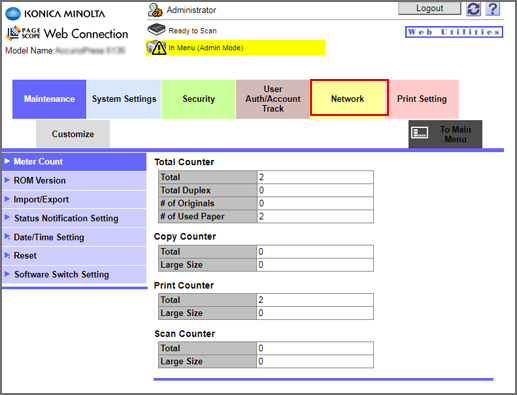Open the Print Setting tab
Screen dimensions: 517x395
point(422,99)
